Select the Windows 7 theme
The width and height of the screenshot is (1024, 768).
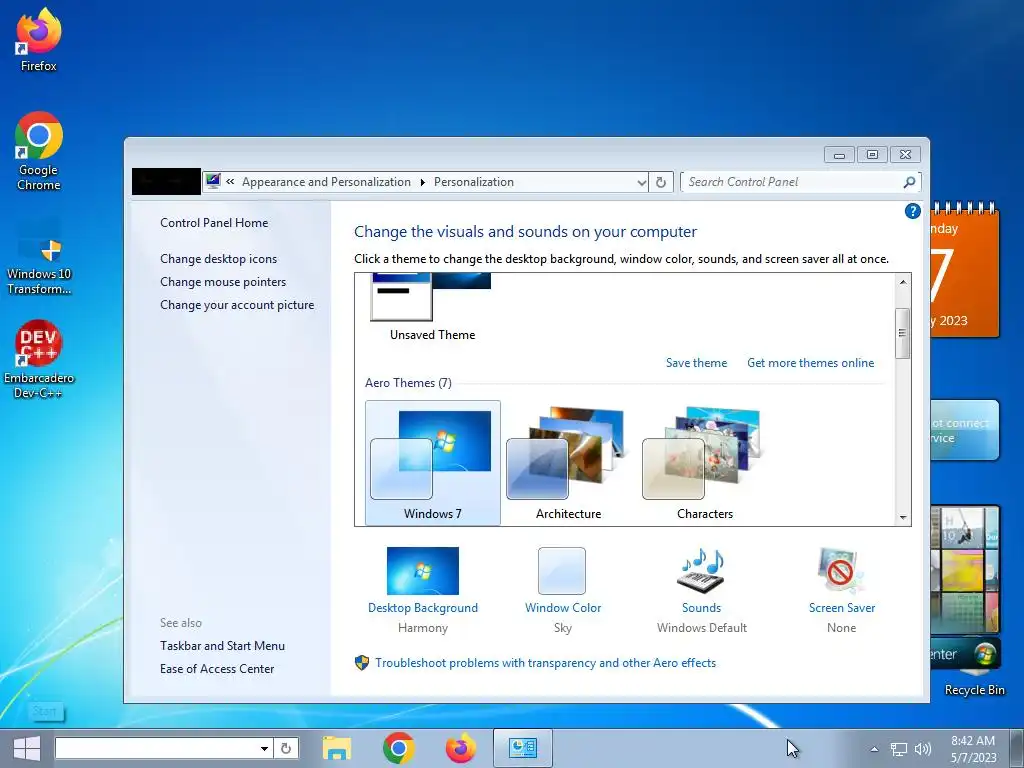pos(432,462)
